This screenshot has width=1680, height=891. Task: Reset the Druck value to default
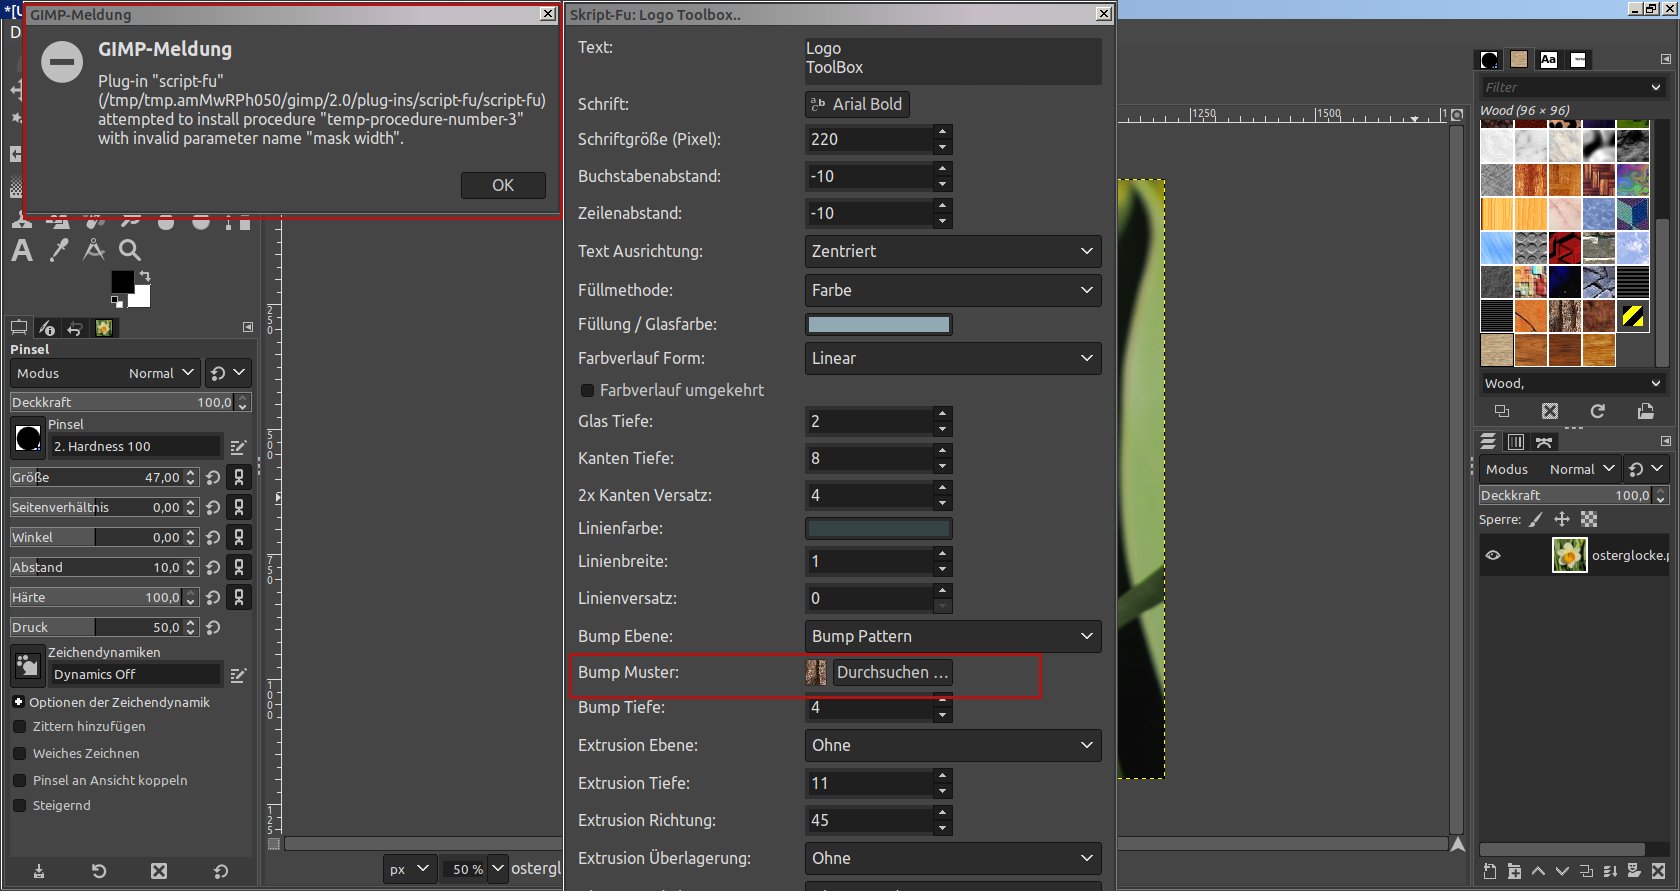213,628
